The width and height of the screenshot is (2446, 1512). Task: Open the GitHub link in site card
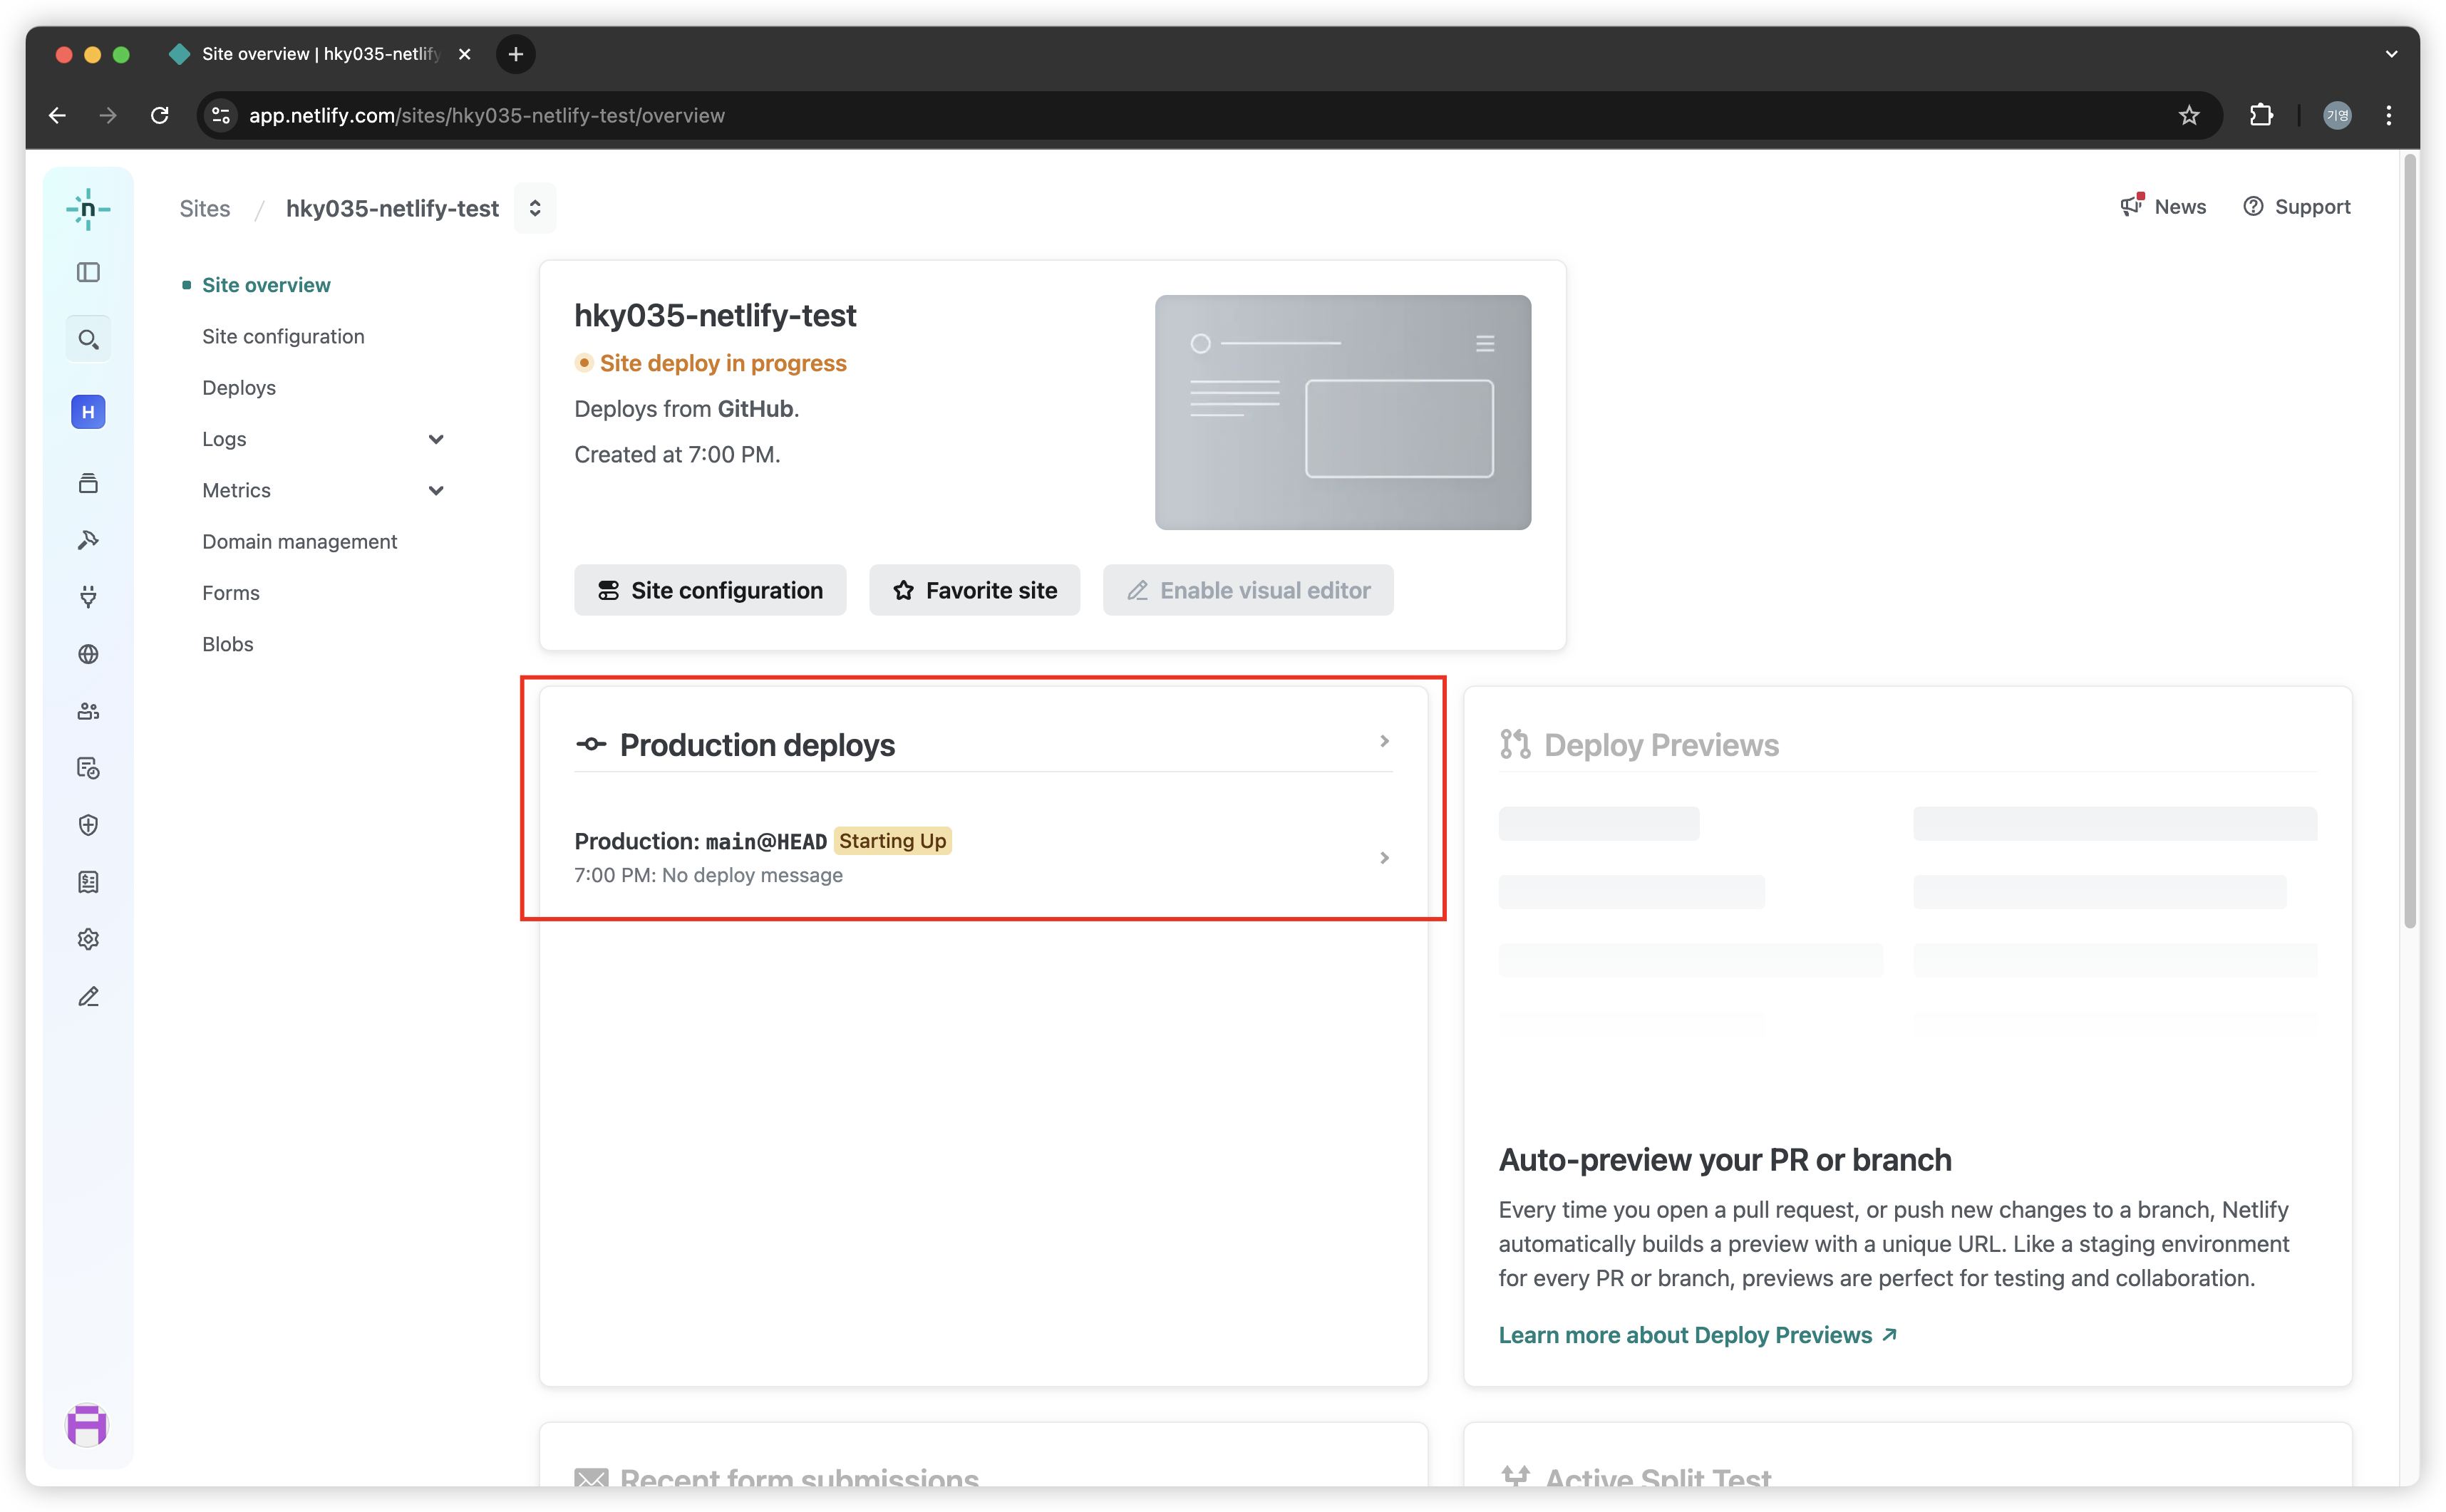pyautogui.click(x=755, y=409)
